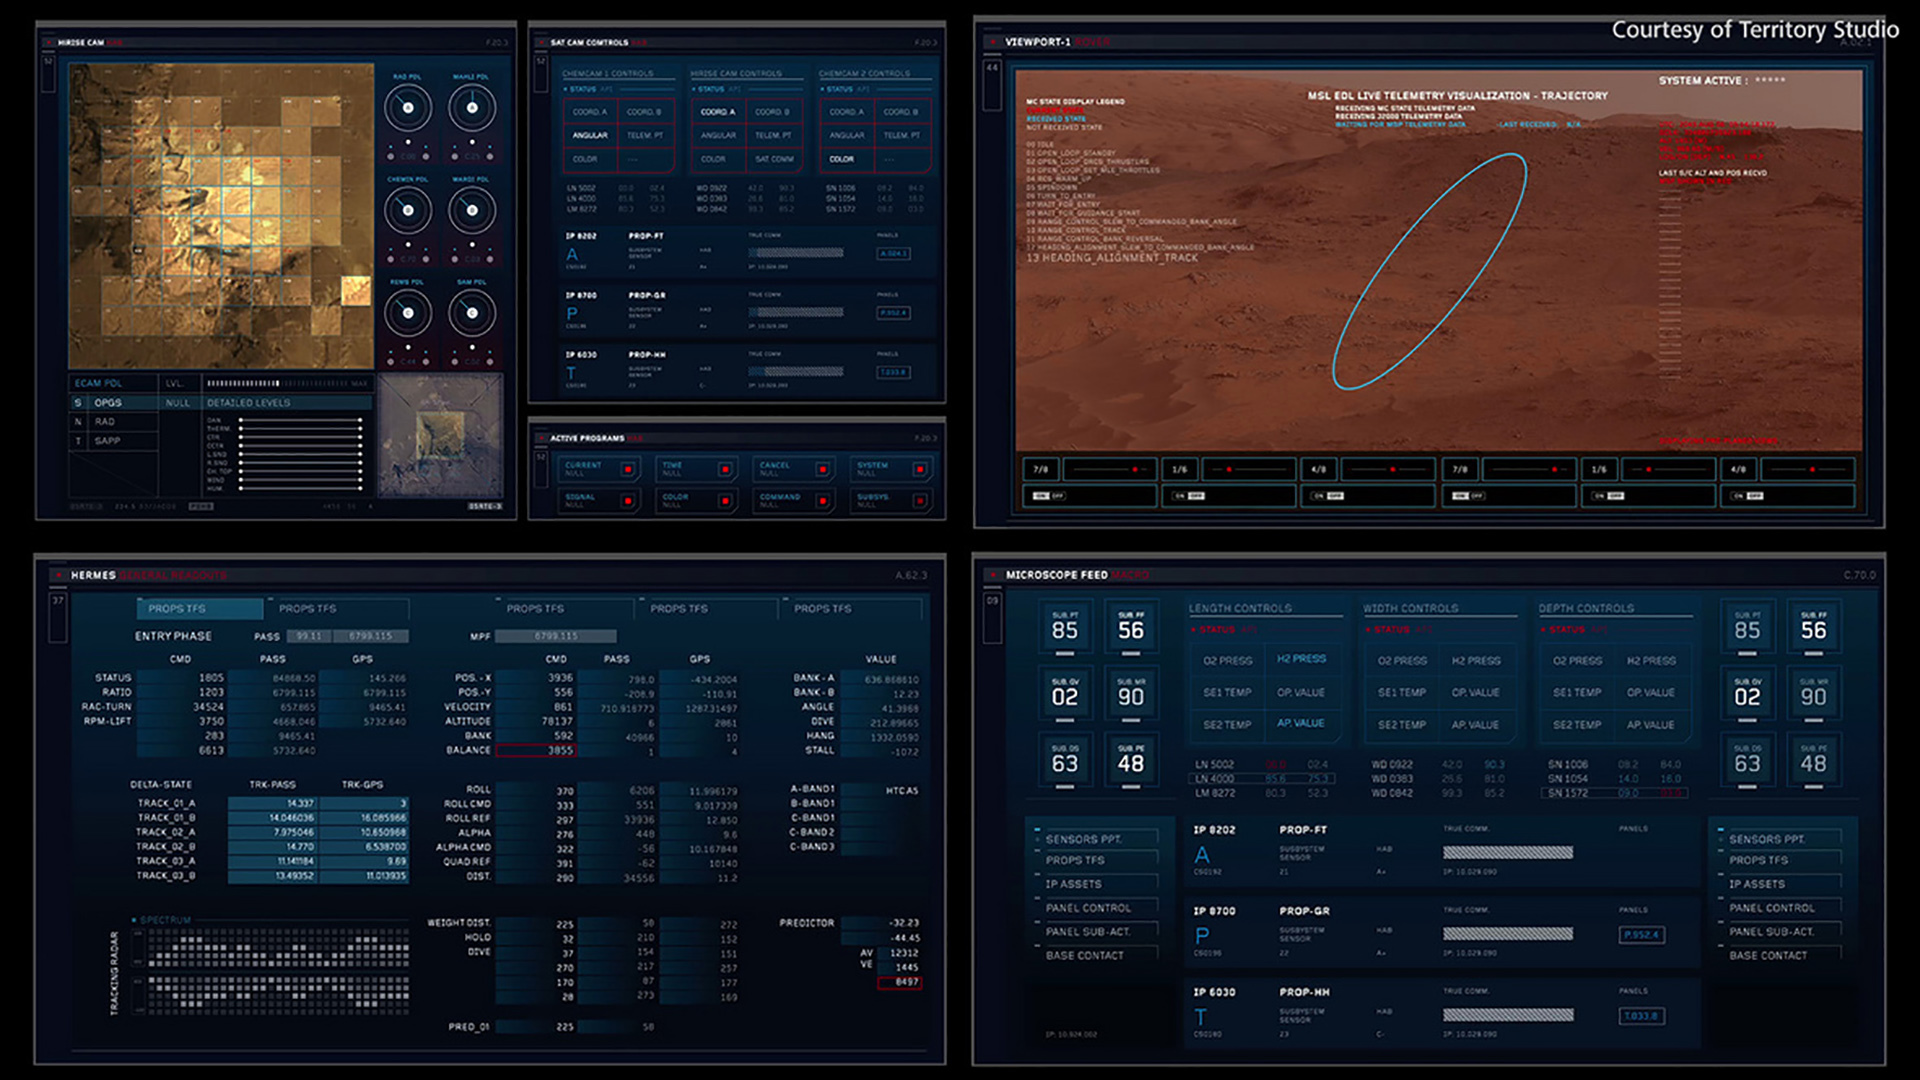The image size is (1920, 1080).
Task: Click the CURRENT program status icon
Action: tap(628, 469)
